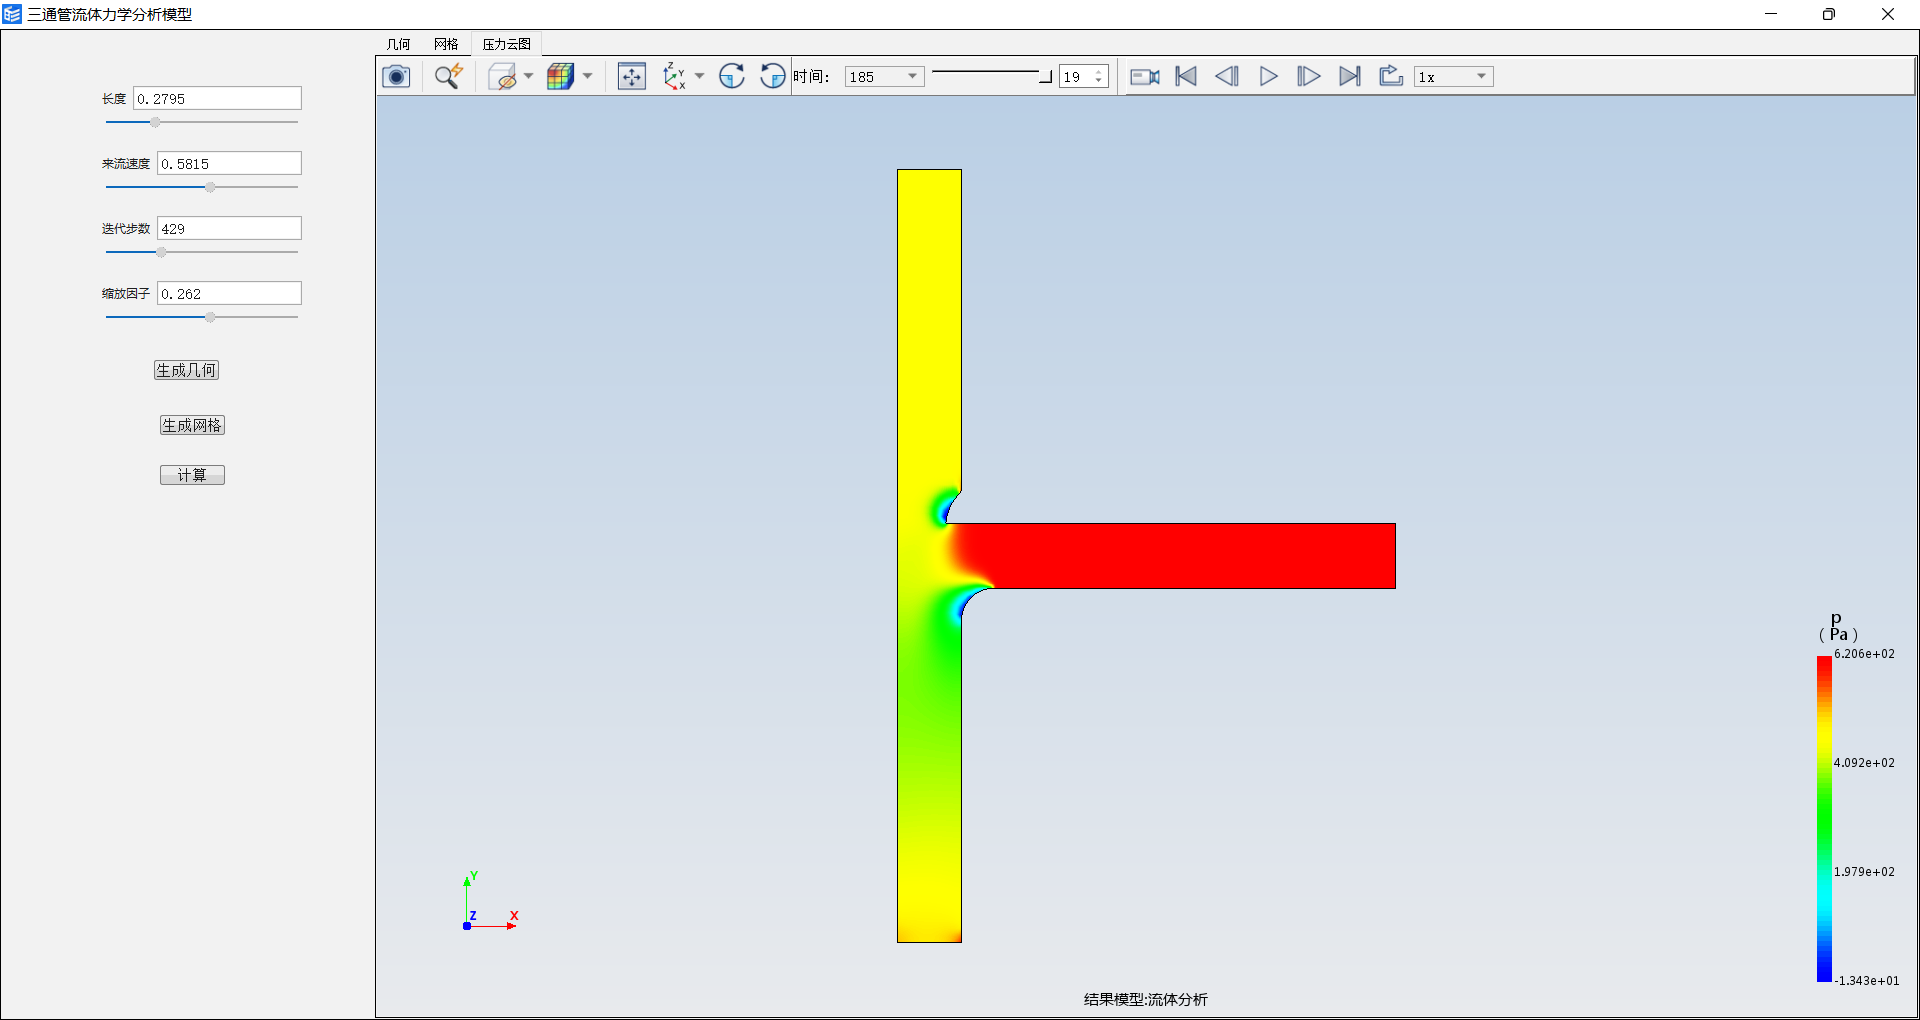The width and height of the screenshot is (1920, 1020).
Task: Switch to the 几何 tab
Action: click(398, 44)
